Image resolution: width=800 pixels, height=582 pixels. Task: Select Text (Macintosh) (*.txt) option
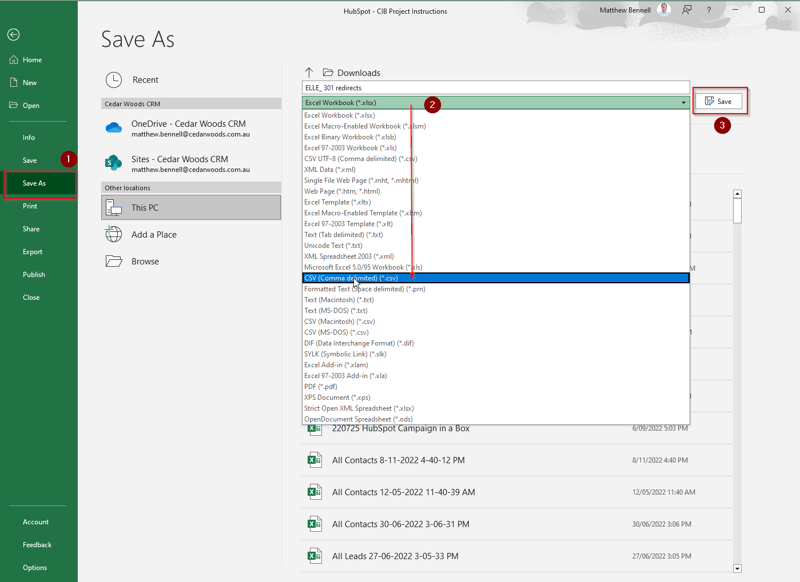tap(495, 300)
